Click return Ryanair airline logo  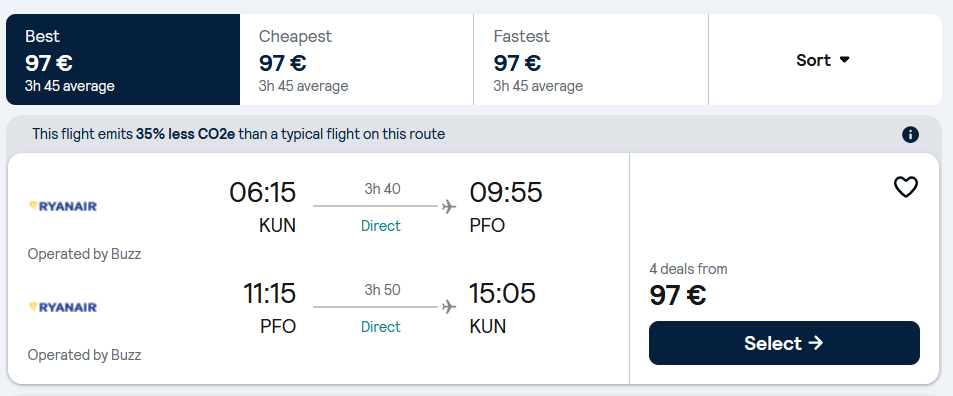pyautogui.click(x=63, y=307)
